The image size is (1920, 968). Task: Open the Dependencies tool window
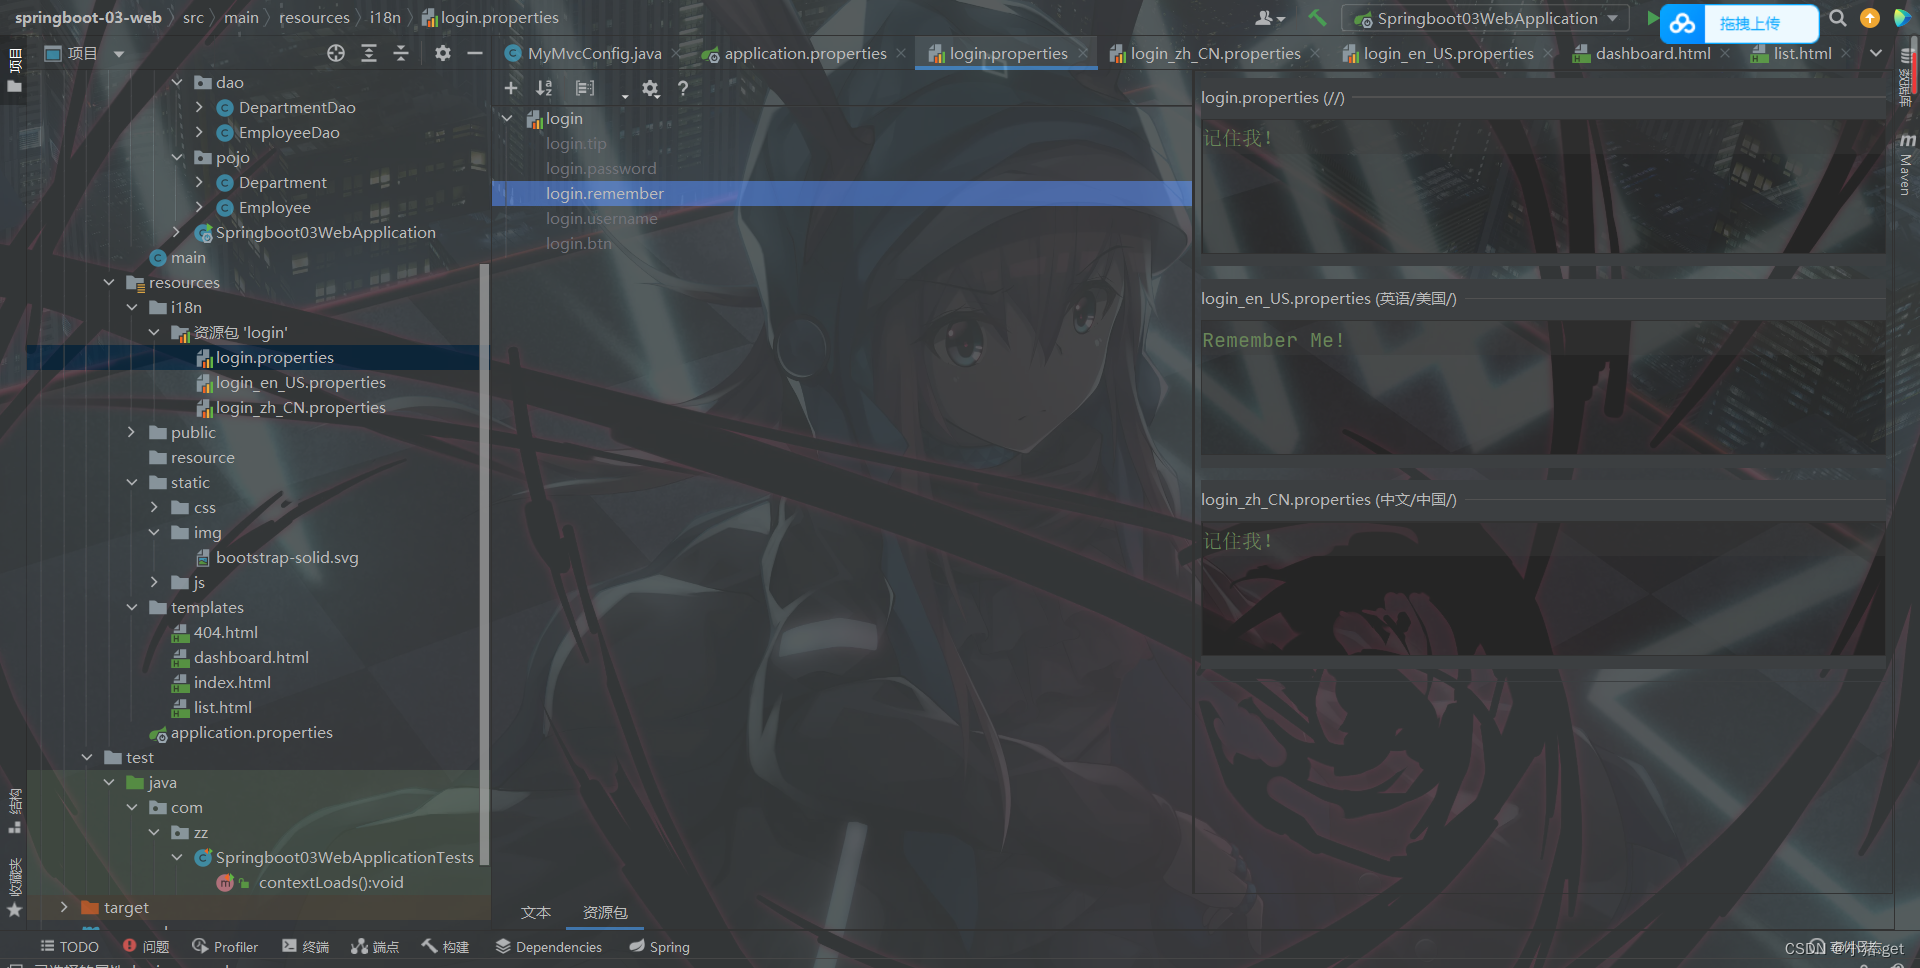coord(549,946)
